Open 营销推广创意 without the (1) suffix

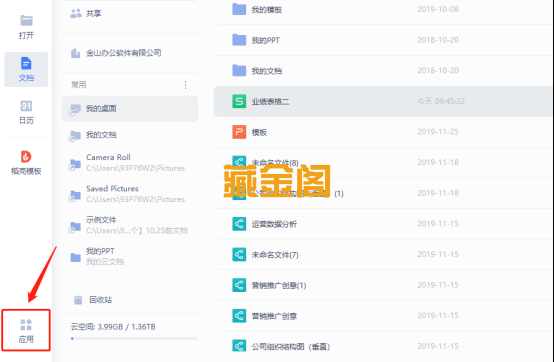(x=384, y=316)
